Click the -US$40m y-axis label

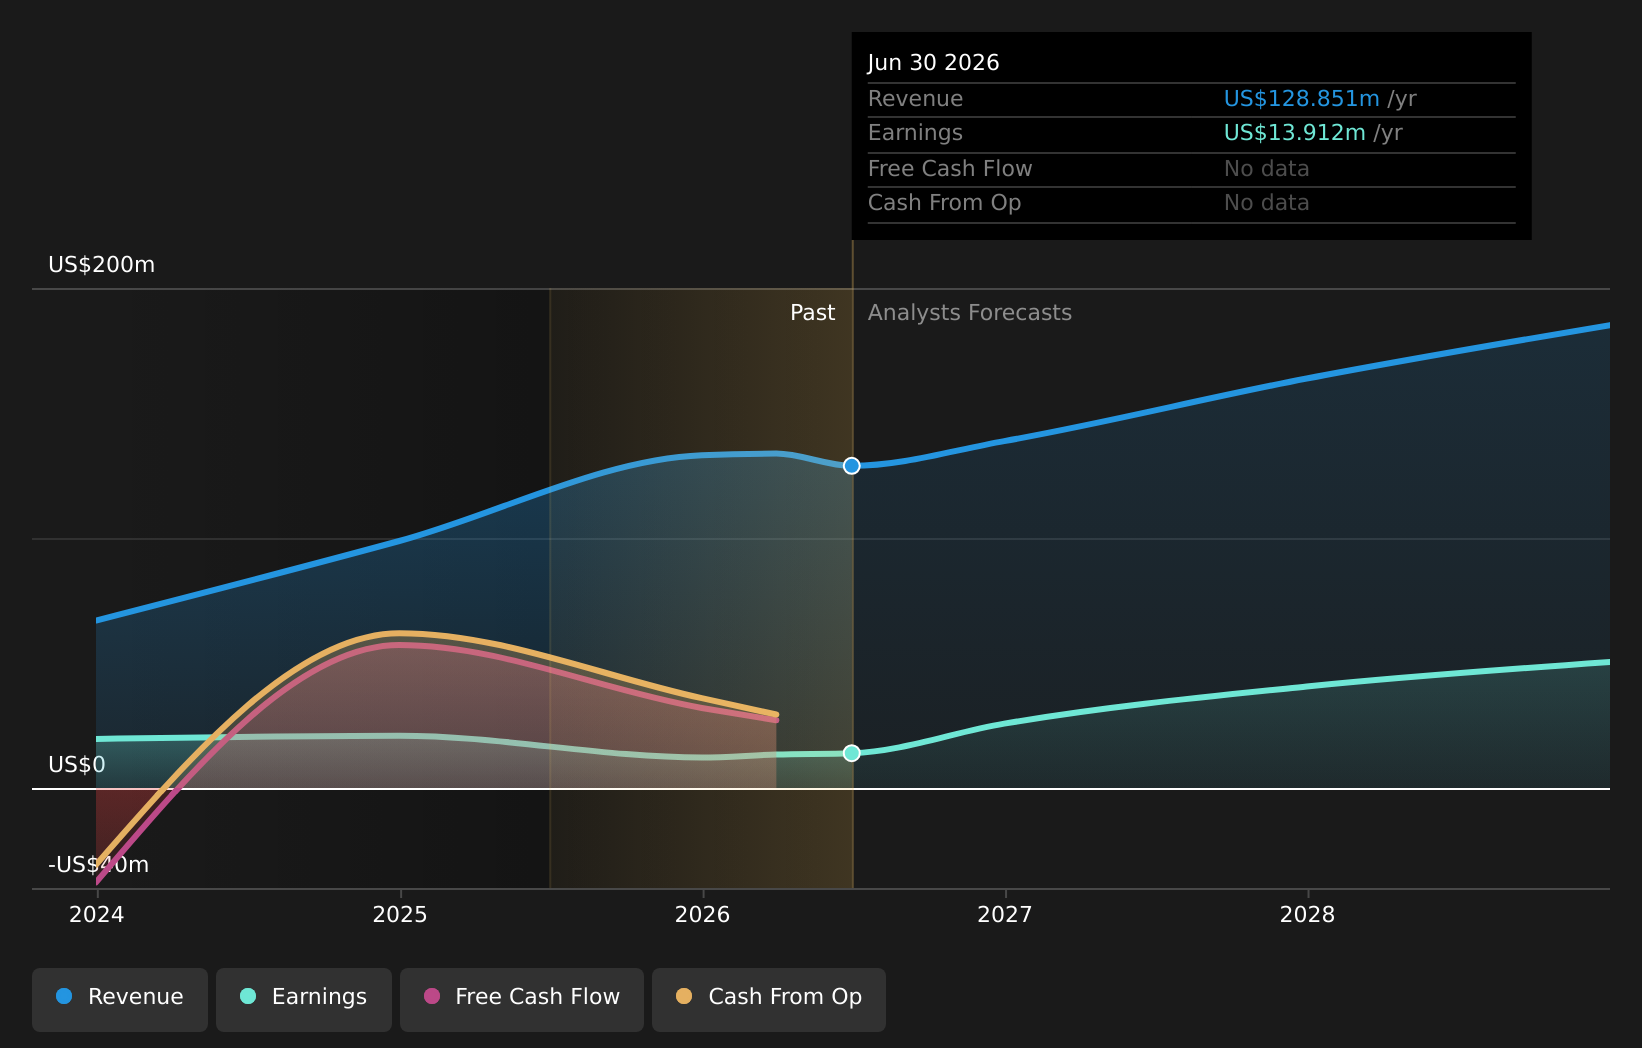(x=99, y=865)
